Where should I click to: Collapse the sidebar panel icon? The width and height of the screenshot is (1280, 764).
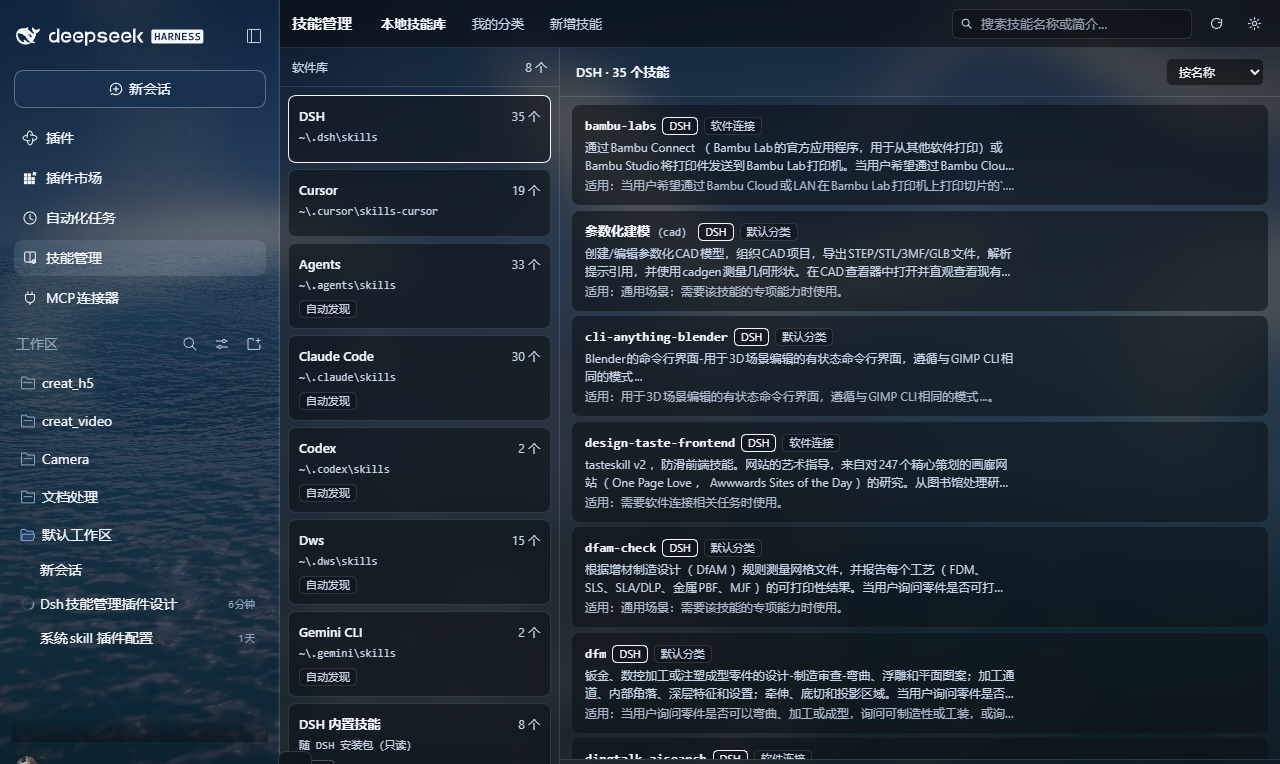point(254,36)
